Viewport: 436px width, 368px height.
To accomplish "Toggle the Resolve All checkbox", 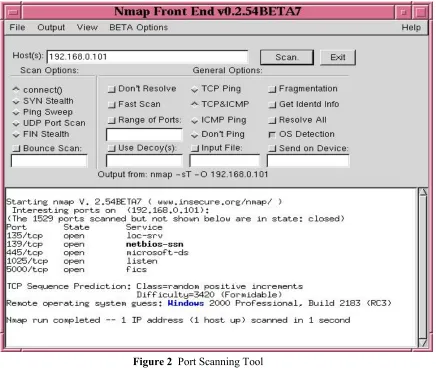I will tap(272, 120).
